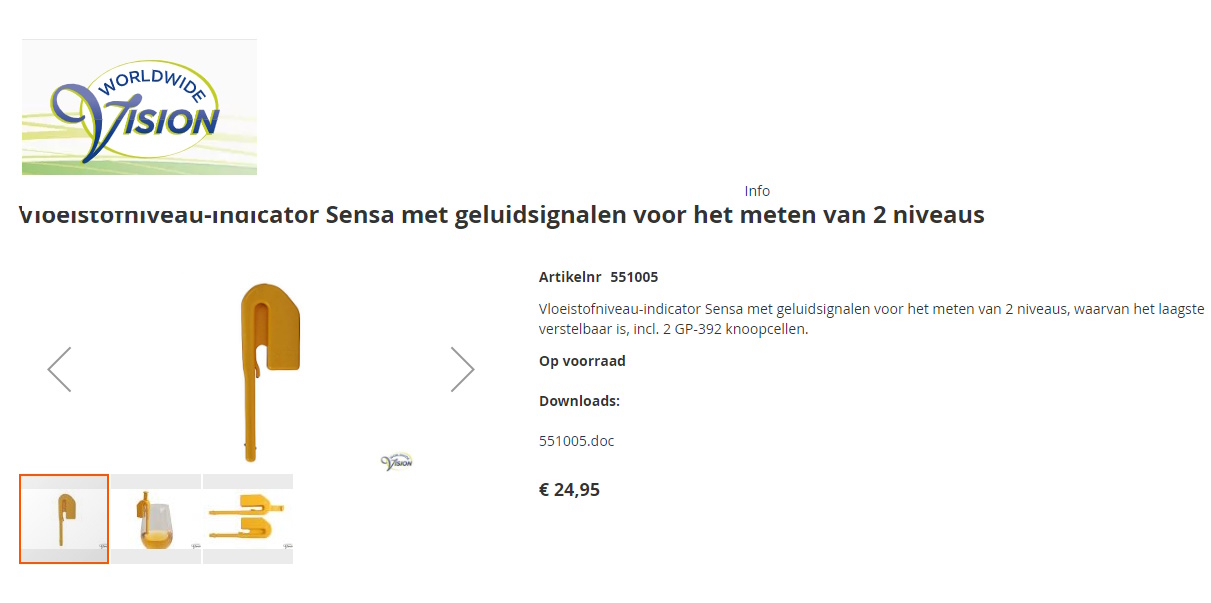Click the highlighted thumbnail with orange border
This screenshot has height=603, width=1211.
pos(63,518)
